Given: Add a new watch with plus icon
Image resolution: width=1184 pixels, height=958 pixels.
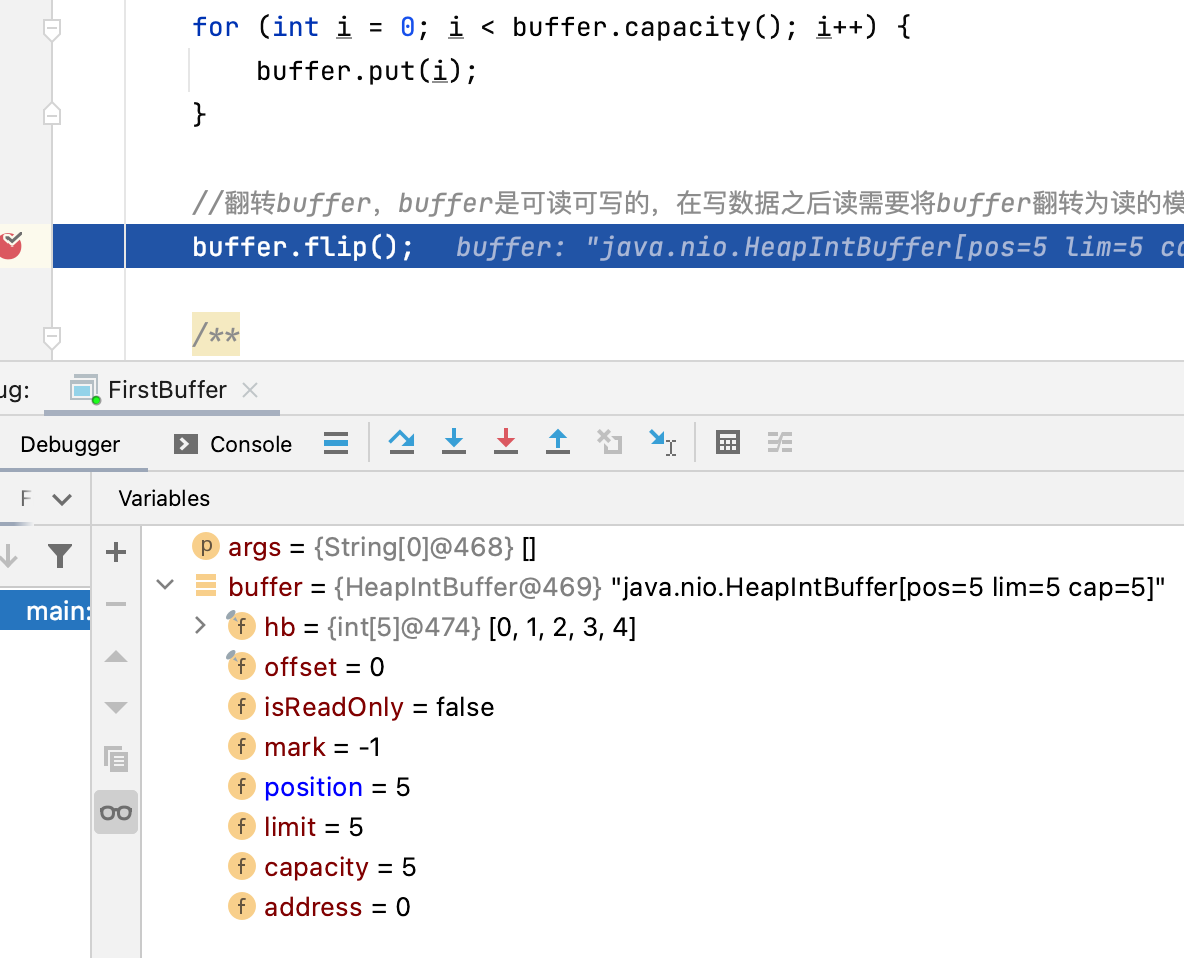Looking at the screenshot, I should click(x=116, y=552).
